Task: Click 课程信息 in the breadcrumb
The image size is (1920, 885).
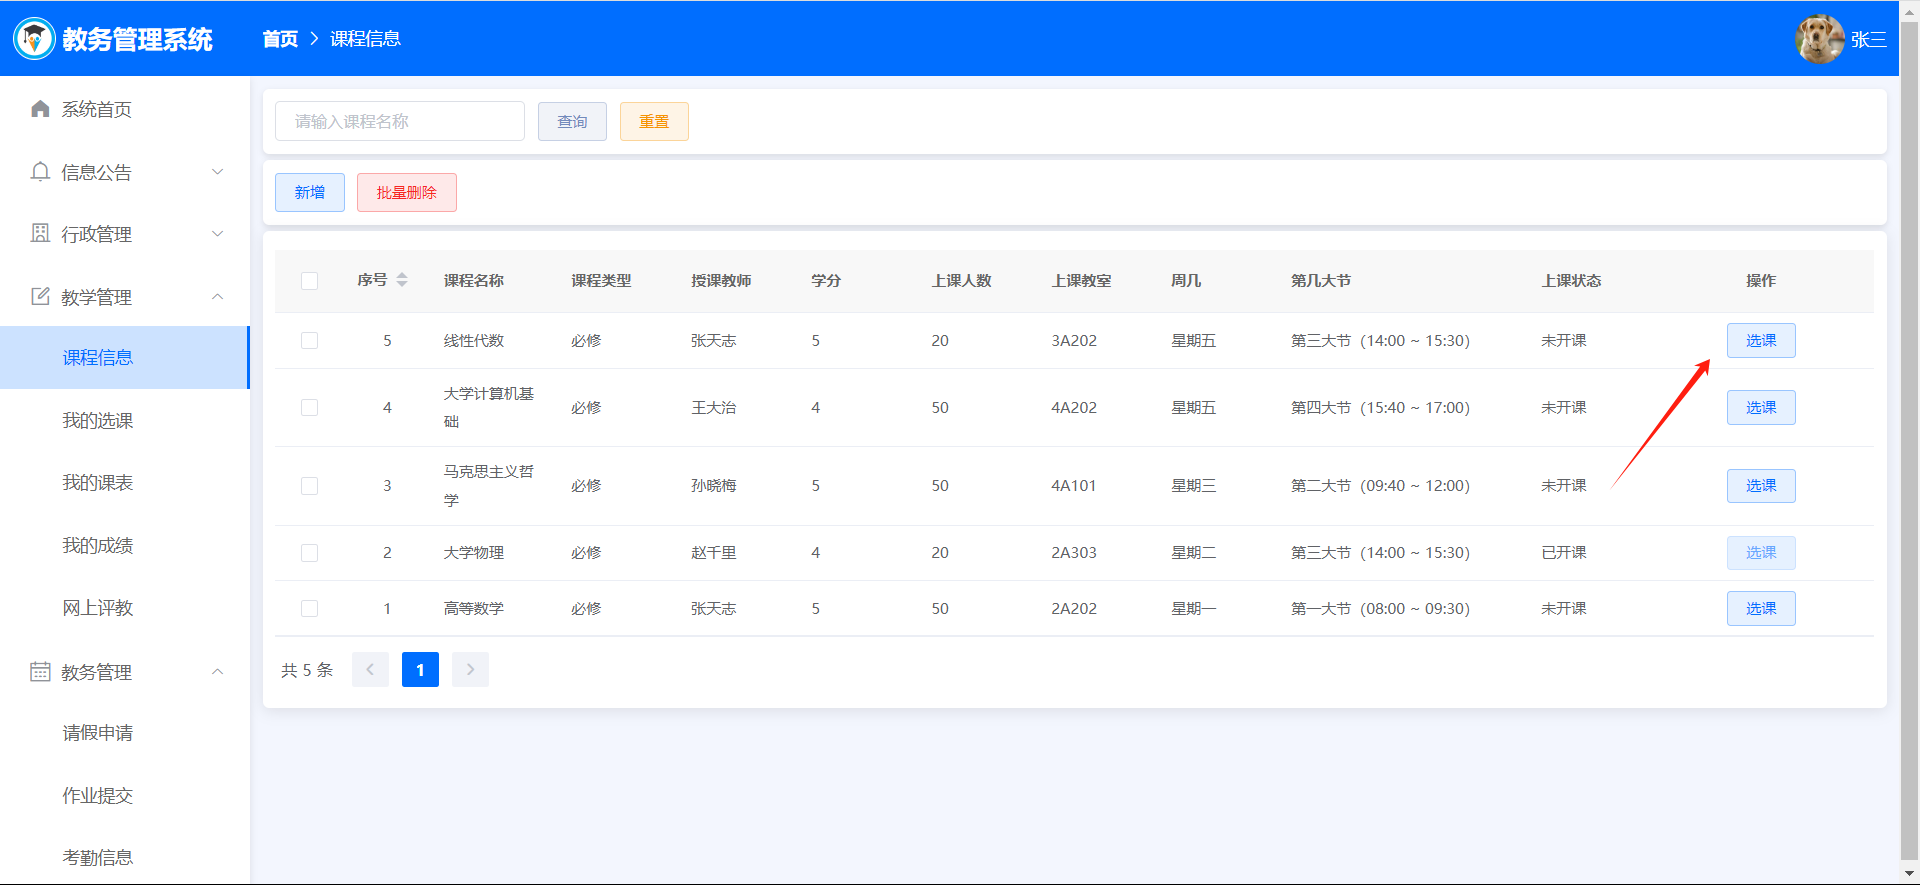Action: tap(365, 39)
